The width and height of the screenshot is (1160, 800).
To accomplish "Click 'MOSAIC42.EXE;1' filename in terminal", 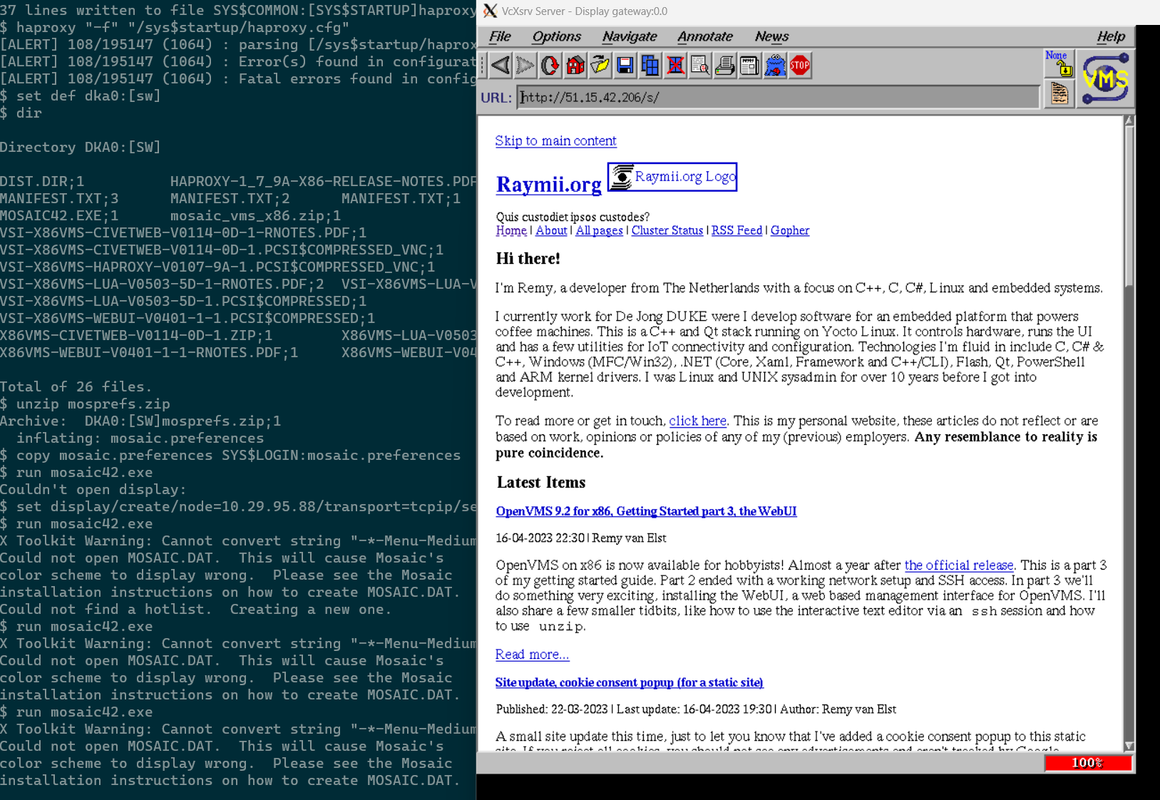I will tap(59, 216).
